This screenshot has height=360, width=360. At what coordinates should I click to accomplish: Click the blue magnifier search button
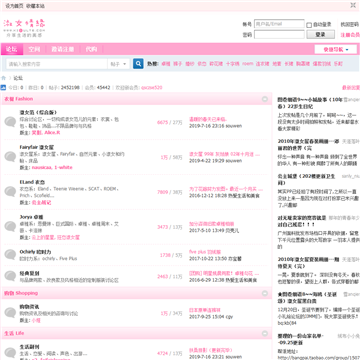coord(138,64)
